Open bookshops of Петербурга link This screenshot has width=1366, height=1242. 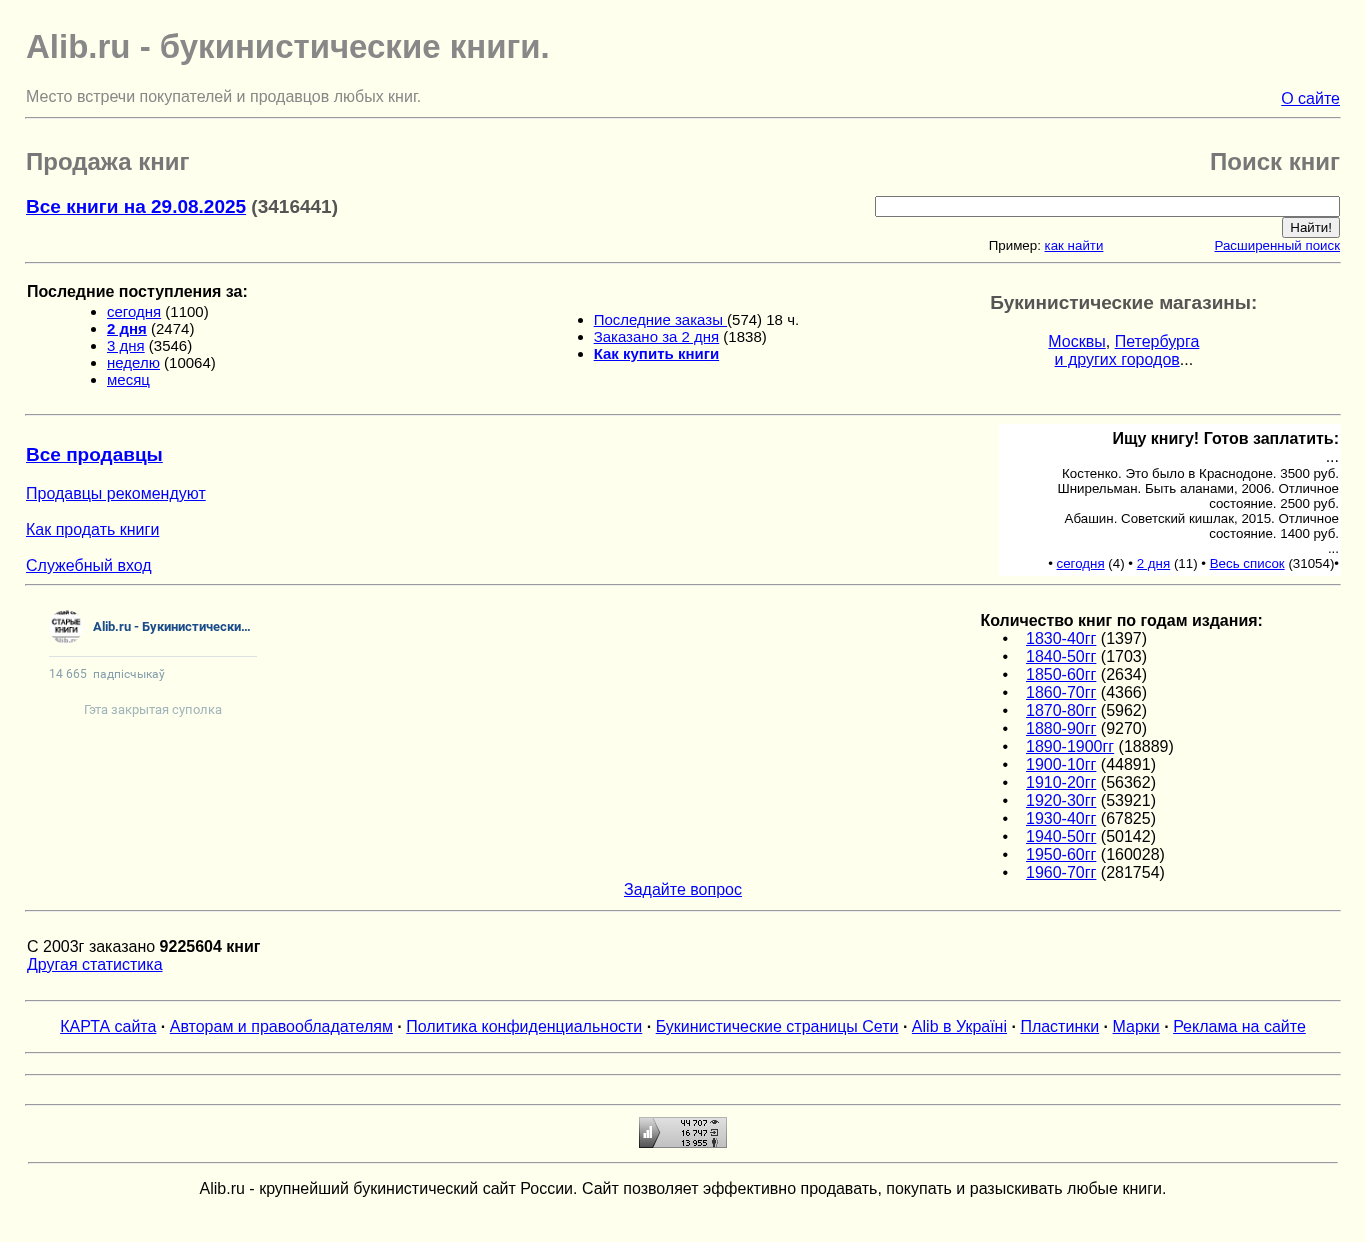point(1157,341)
